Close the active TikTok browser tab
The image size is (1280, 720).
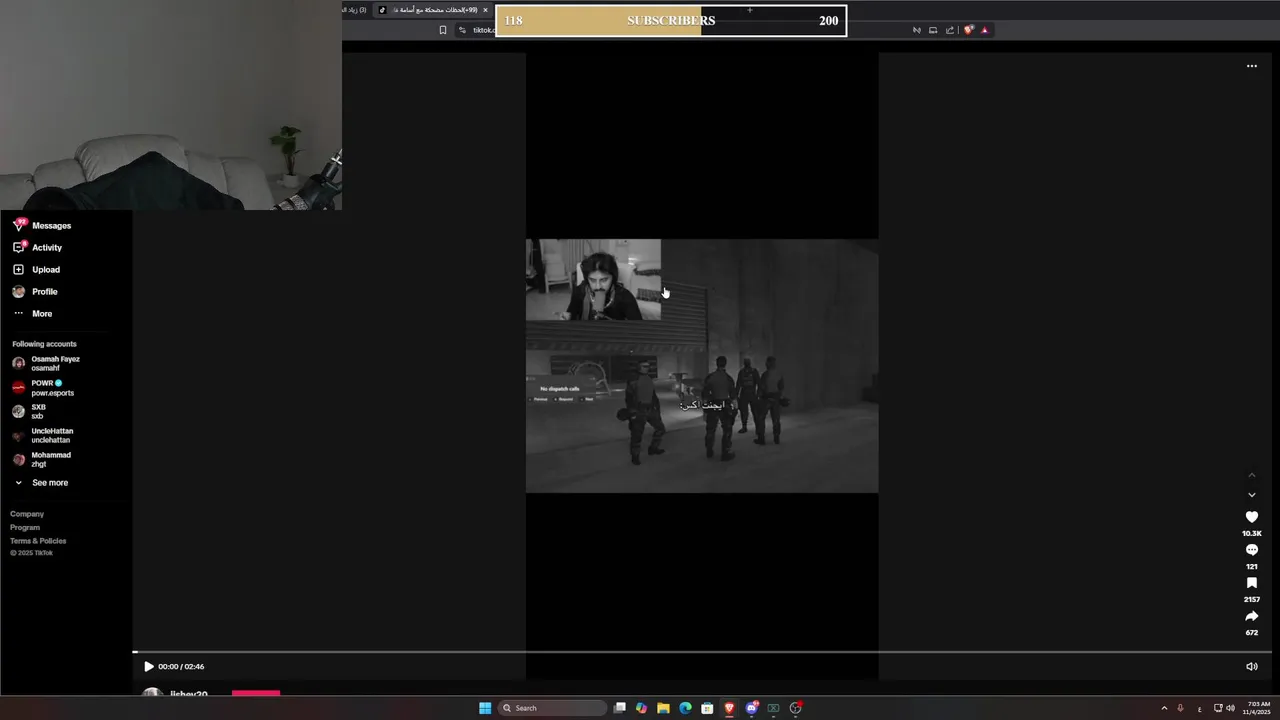point(485,10)
